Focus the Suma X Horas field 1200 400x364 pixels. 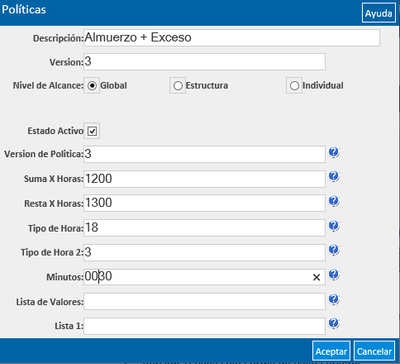204,179
